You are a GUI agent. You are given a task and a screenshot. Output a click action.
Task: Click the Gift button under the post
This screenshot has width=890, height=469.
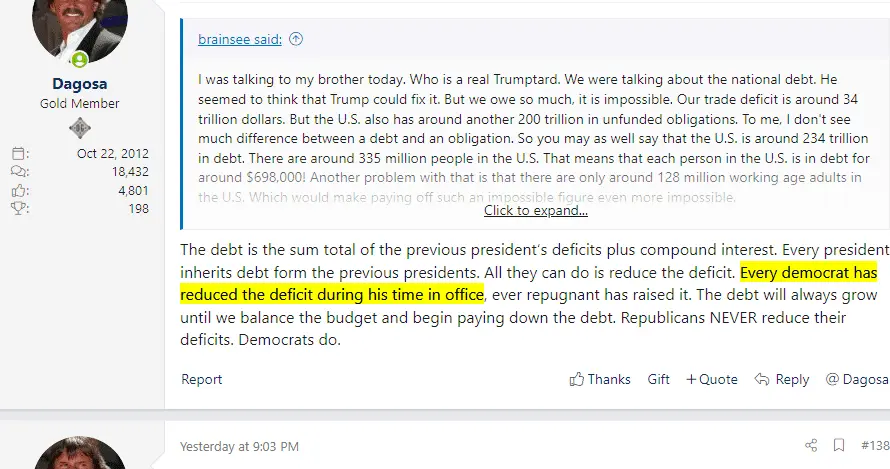[658, 380]
